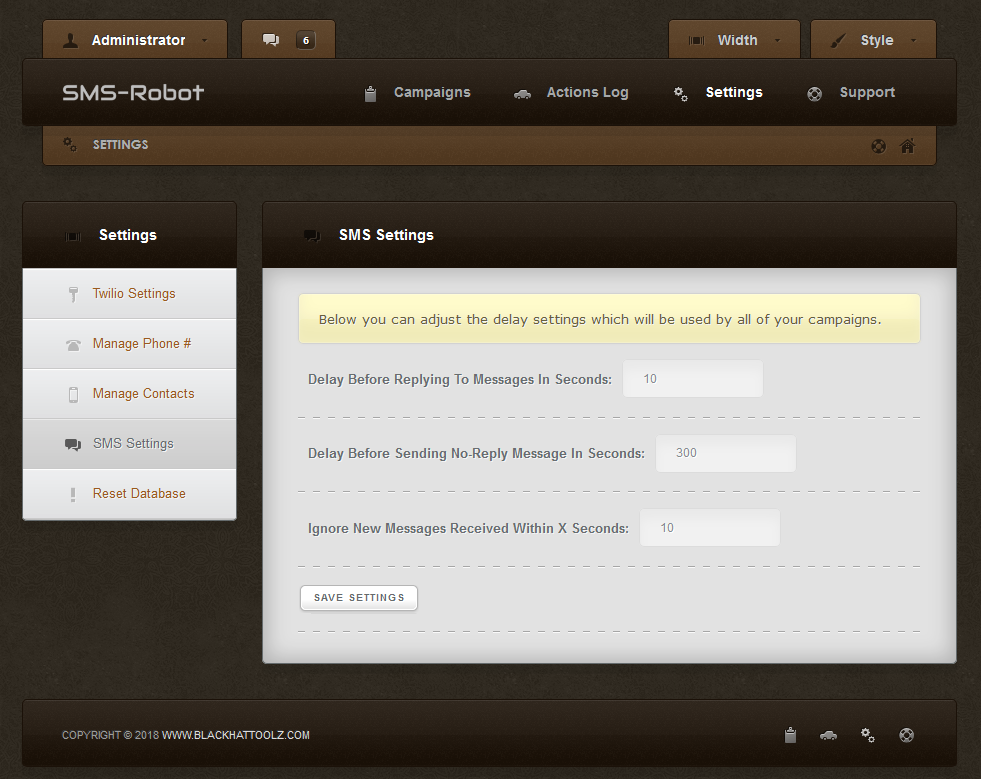
Task: Click the footer lifebuoy support icon
Action: (907, 735)
